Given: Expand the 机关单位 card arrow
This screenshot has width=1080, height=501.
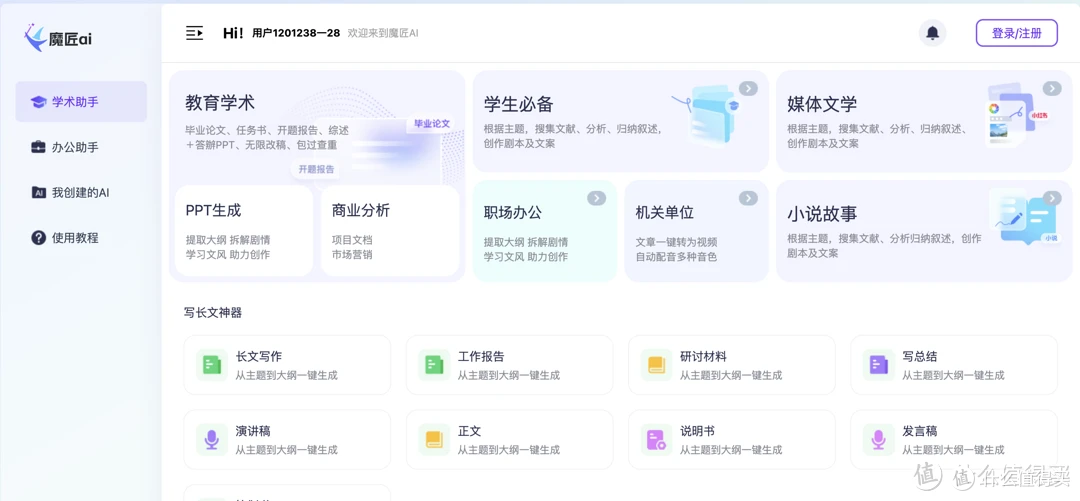Looking at the screenshot, I should [x=748, y=198].
